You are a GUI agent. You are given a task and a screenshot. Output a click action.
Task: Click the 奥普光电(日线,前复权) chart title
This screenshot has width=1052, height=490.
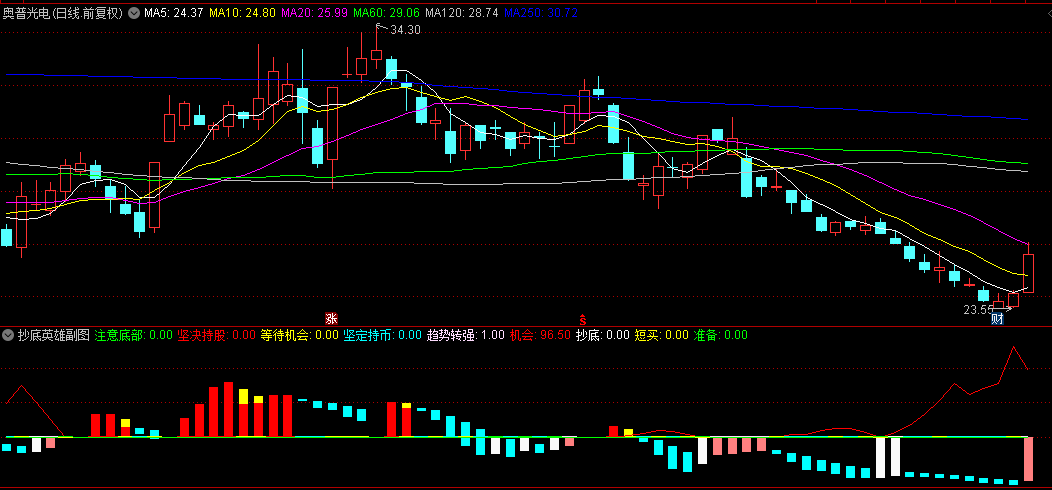64,13
